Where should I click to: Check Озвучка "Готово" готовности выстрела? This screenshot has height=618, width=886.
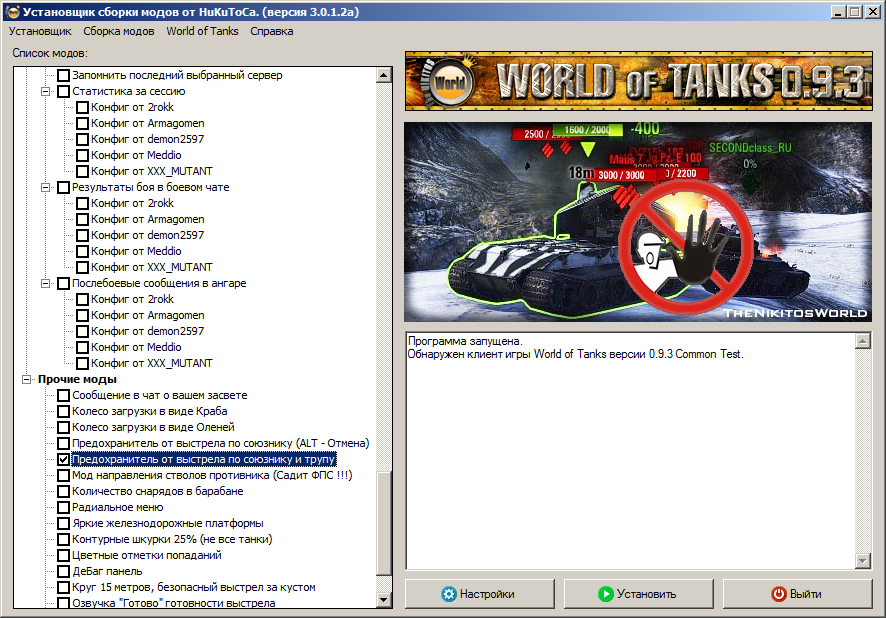63,603
